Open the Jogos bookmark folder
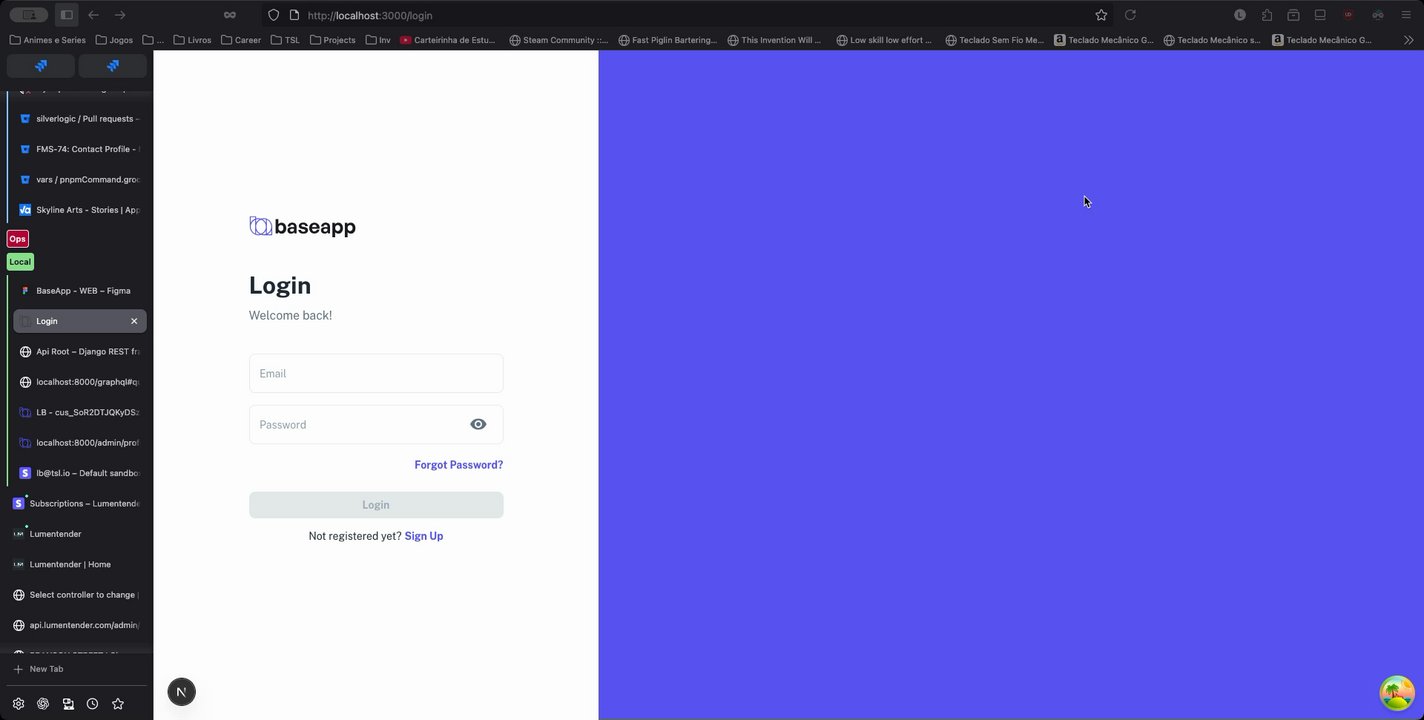 click(x=114, y=40)
